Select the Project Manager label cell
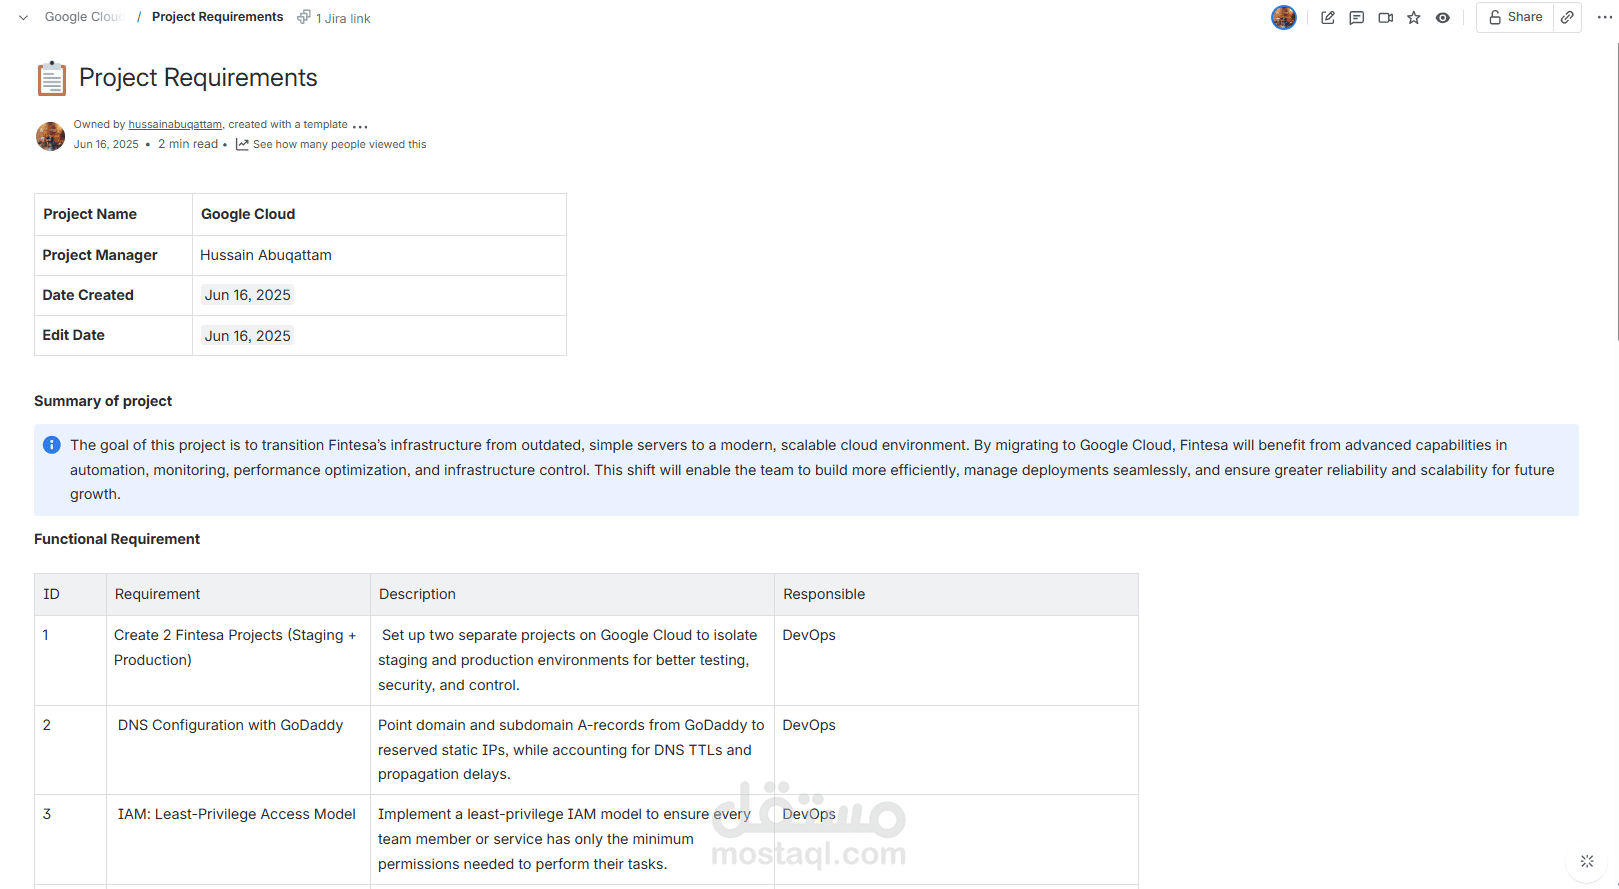The image size is (1619, 889). coord(113,255)
